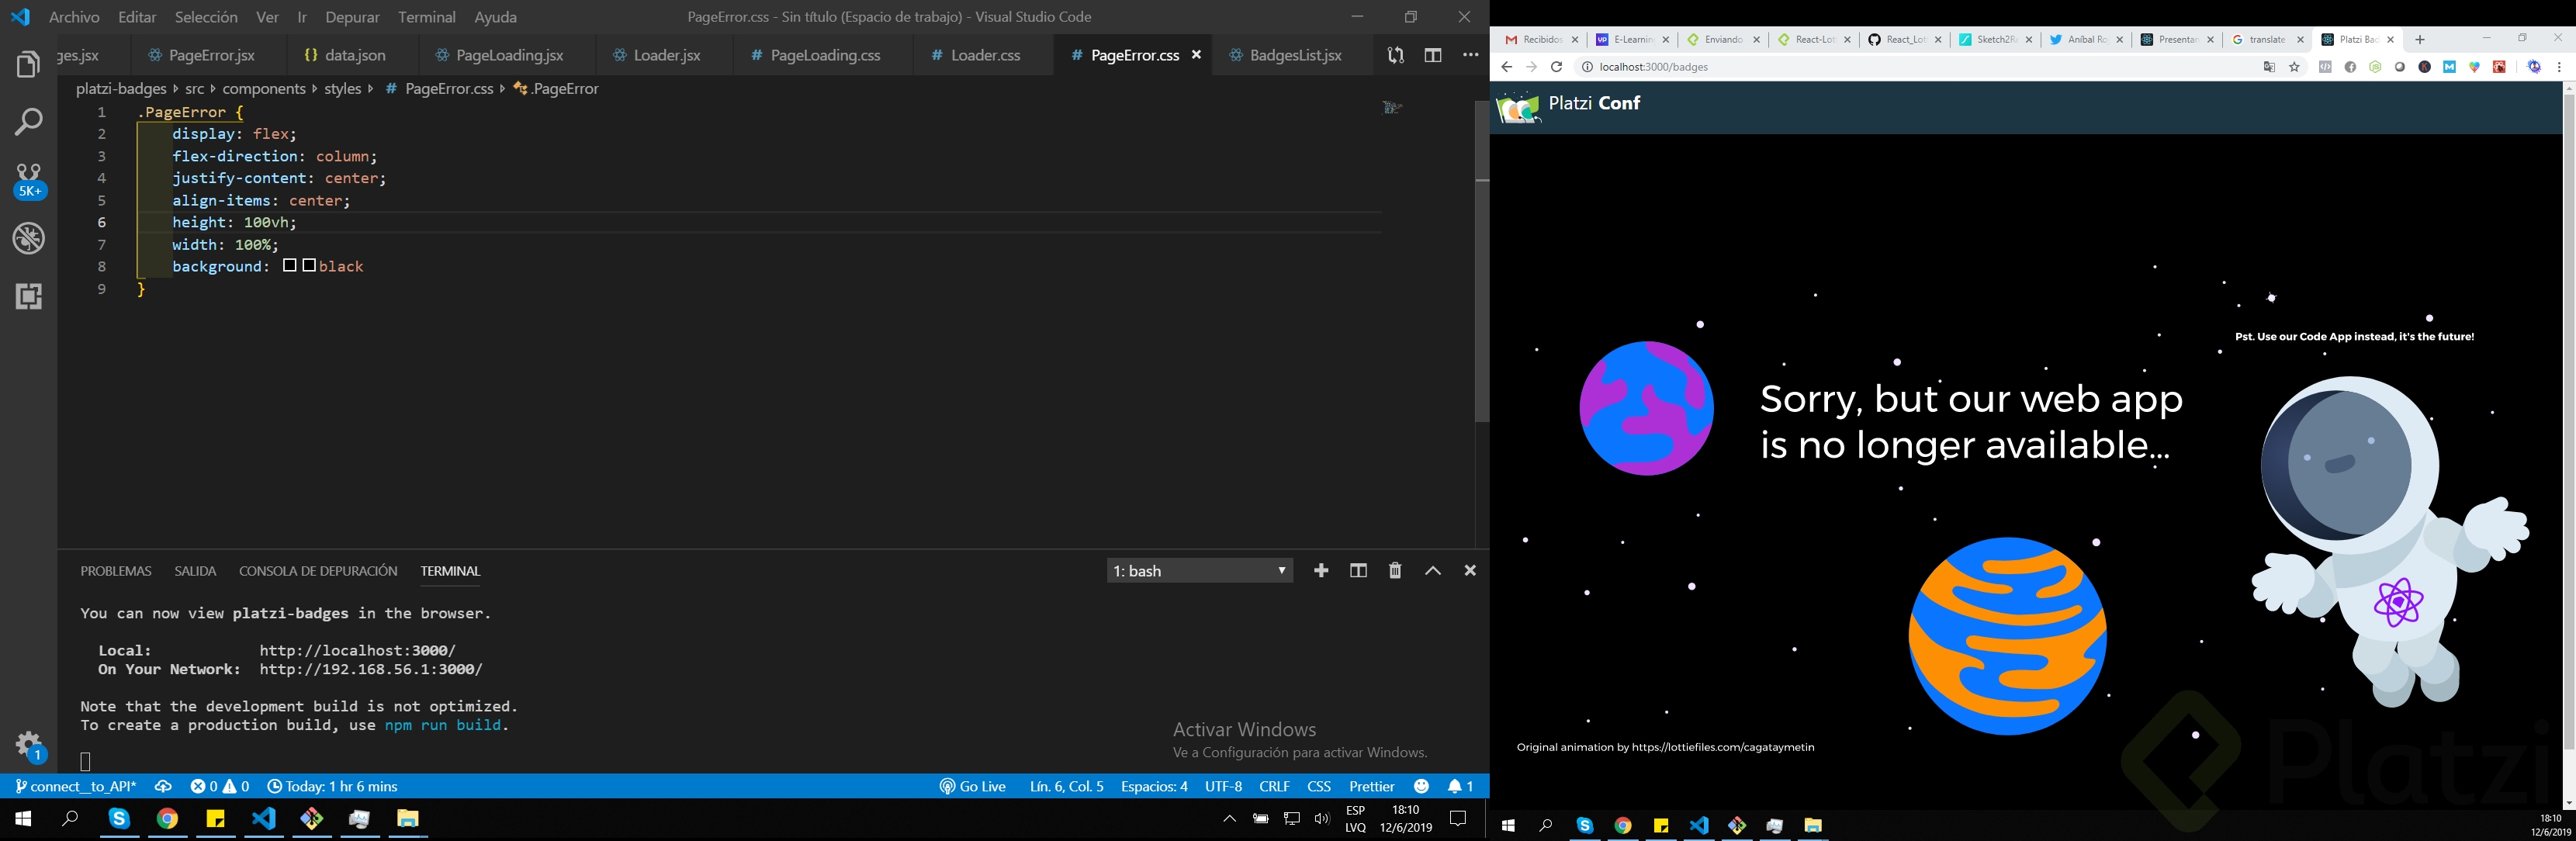Screen dimensions: 2576x841
Task: Close the terminal panel
Action: [x=1470, y=570]
